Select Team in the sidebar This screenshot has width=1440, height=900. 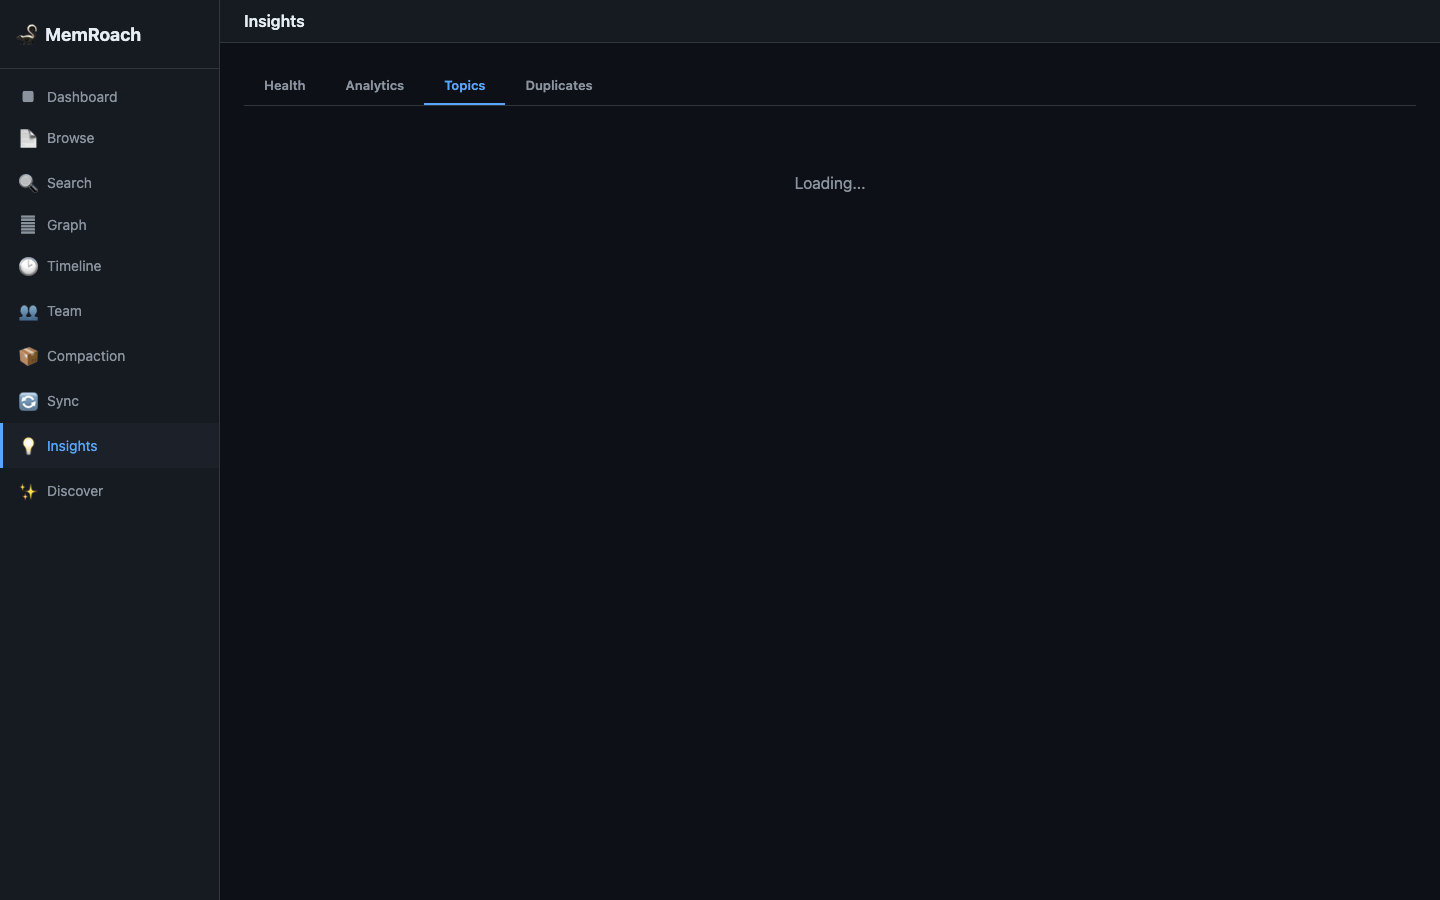point(64,311)
